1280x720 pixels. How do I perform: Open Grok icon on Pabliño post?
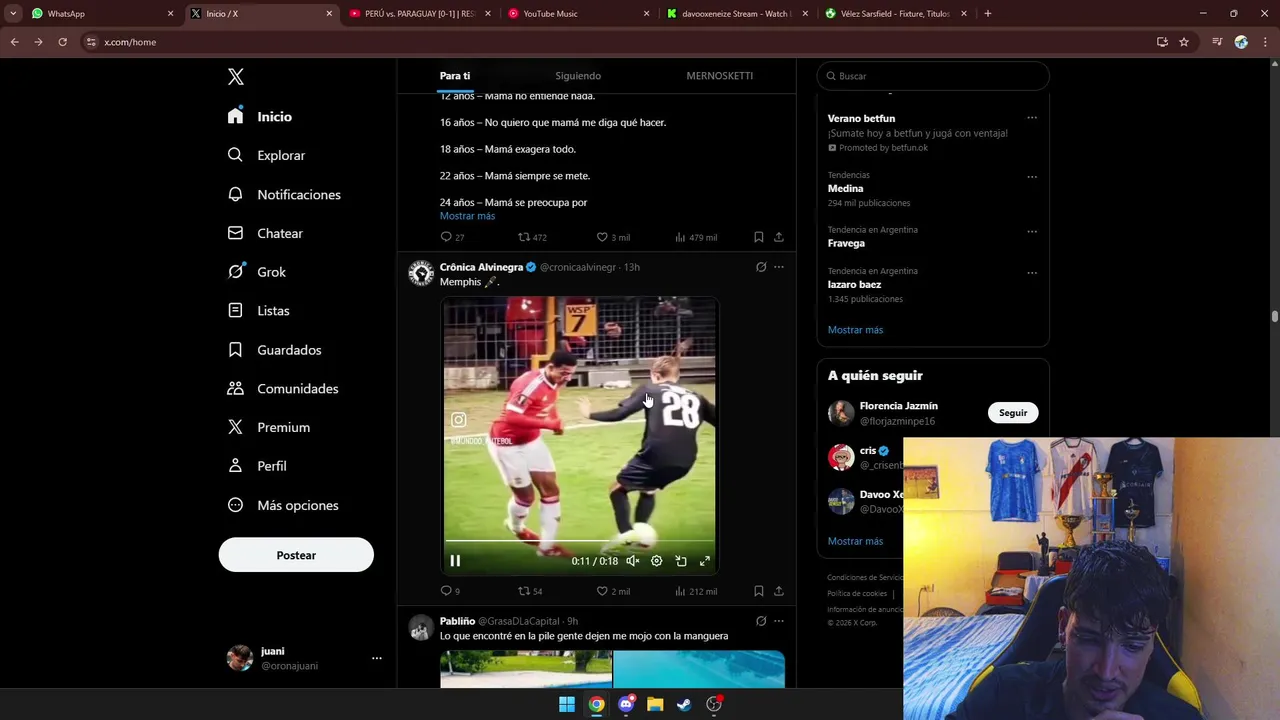tap(761, 621)
